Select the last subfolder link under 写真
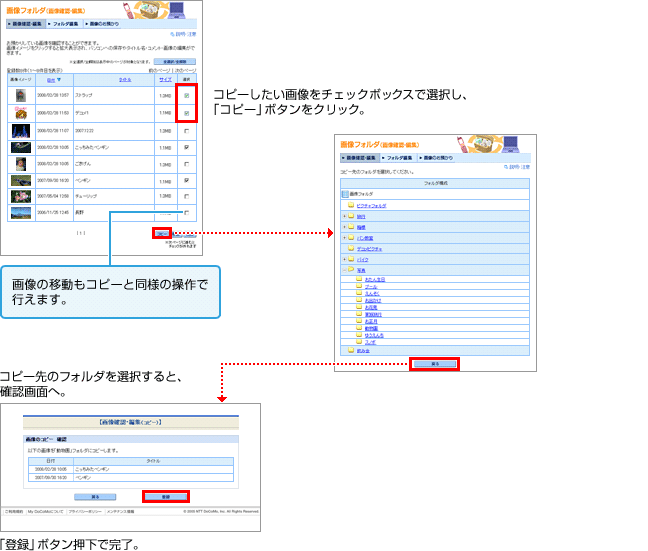This screenshot has height=551, width=648. pos(370,343)
